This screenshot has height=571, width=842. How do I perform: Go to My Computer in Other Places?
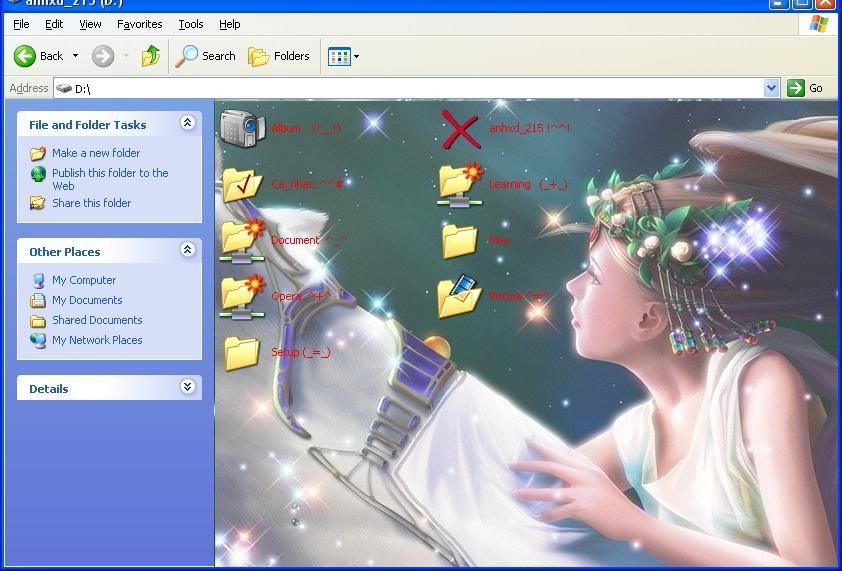pyautogui.click(x=84, y=280)
